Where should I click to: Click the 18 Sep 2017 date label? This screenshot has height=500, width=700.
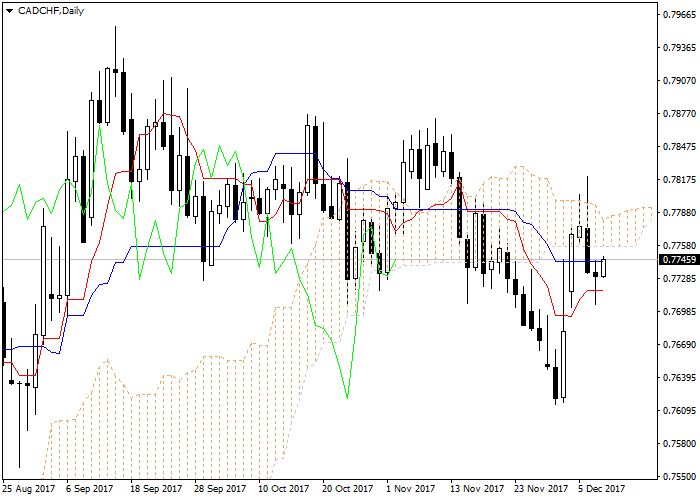[x=156, y=489]
